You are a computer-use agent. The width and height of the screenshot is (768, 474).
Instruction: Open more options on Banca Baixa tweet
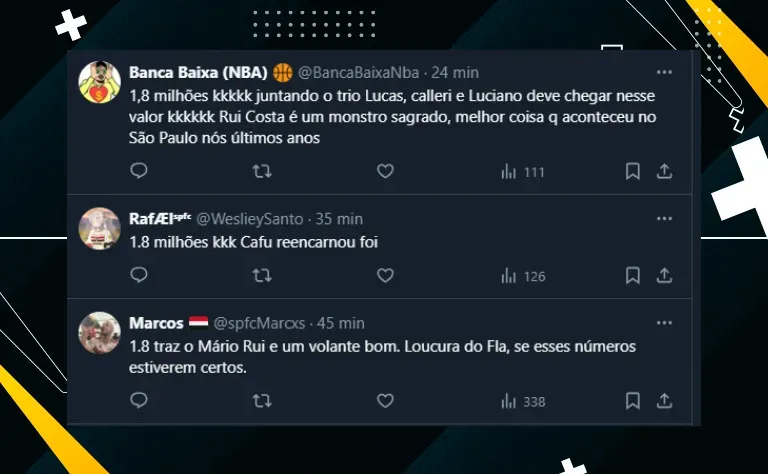pos(664,73)
